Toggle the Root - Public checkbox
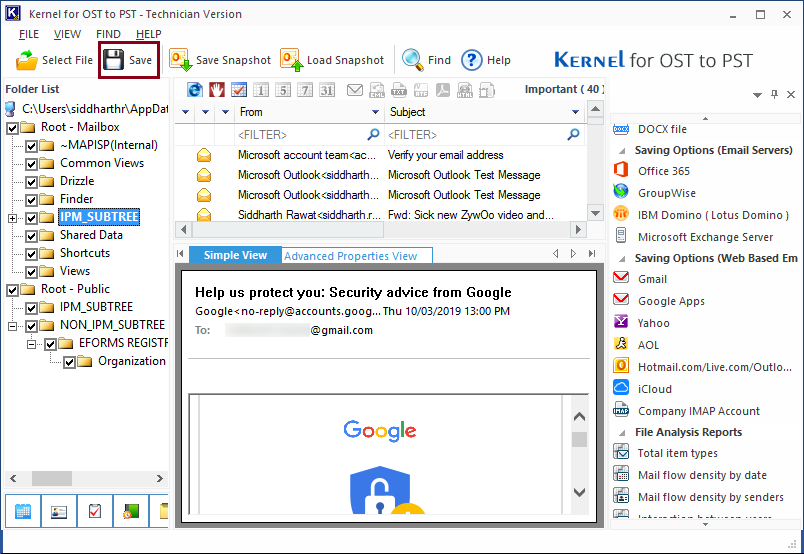 click(13, 289)
